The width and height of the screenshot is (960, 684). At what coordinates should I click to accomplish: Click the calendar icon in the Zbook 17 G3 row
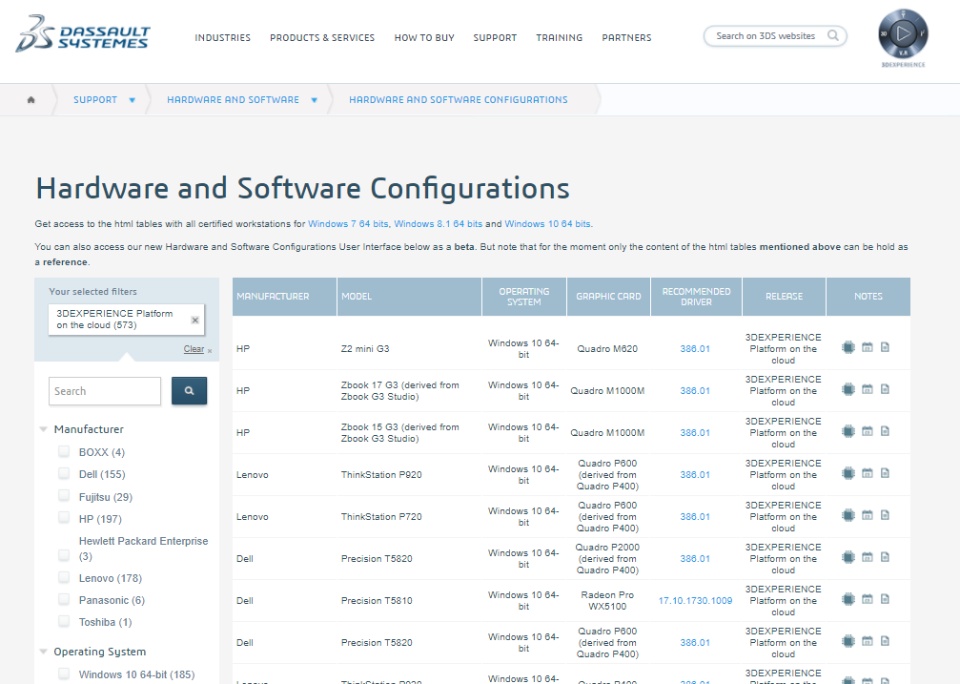tap(867, 389)
